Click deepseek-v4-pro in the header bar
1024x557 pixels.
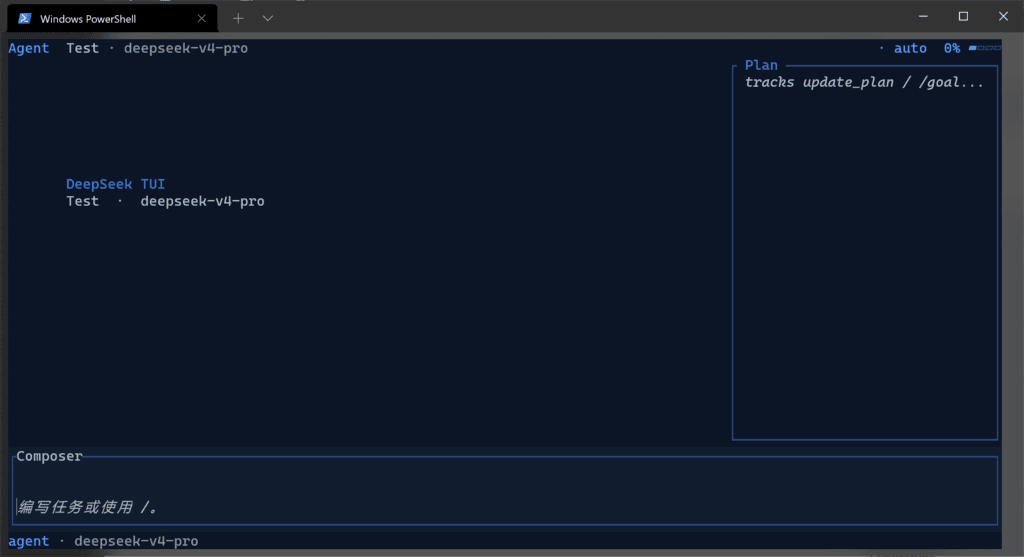tap(186, 48)
